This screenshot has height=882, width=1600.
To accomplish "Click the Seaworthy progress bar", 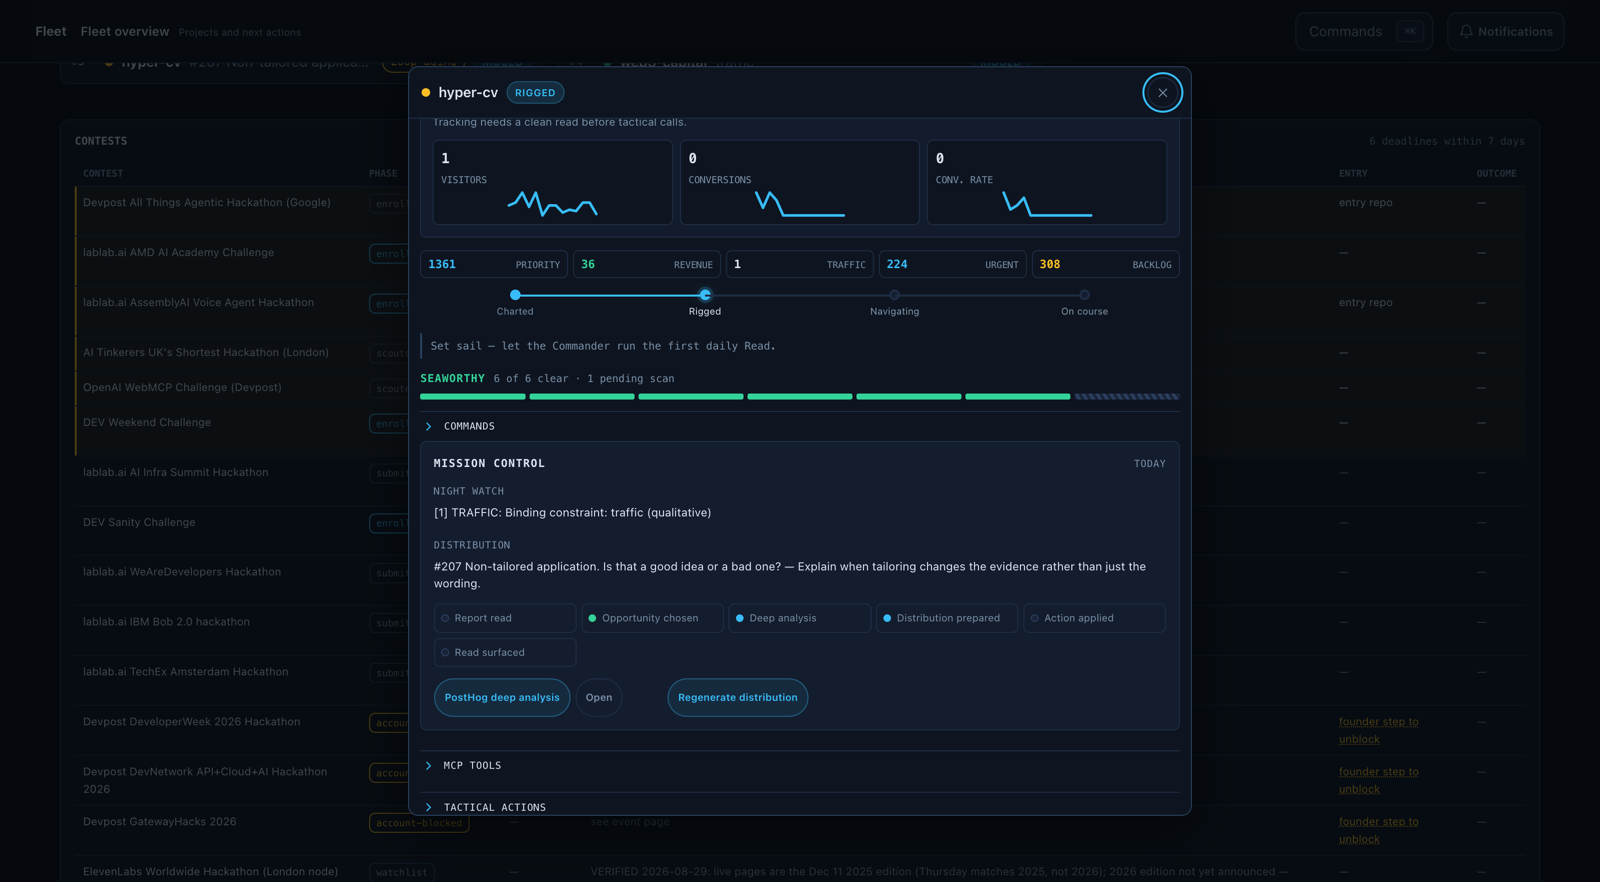I will point(800,397).
